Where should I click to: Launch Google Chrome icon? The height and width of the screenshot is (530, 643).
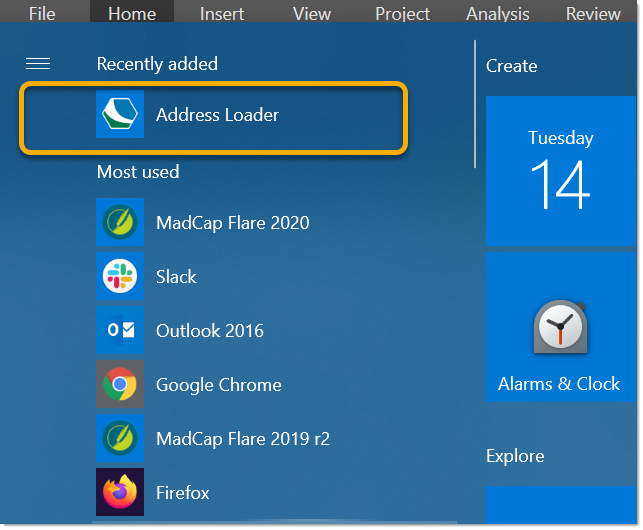[120, 385]
